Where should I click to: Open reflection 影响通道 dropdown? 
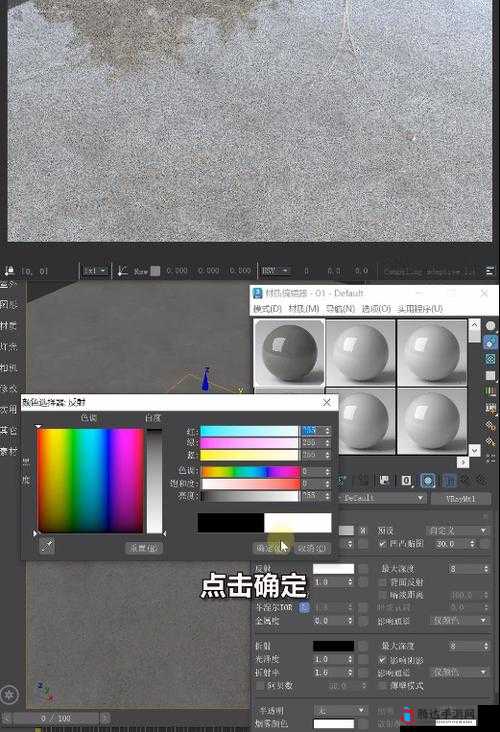[x=459, y=620]
